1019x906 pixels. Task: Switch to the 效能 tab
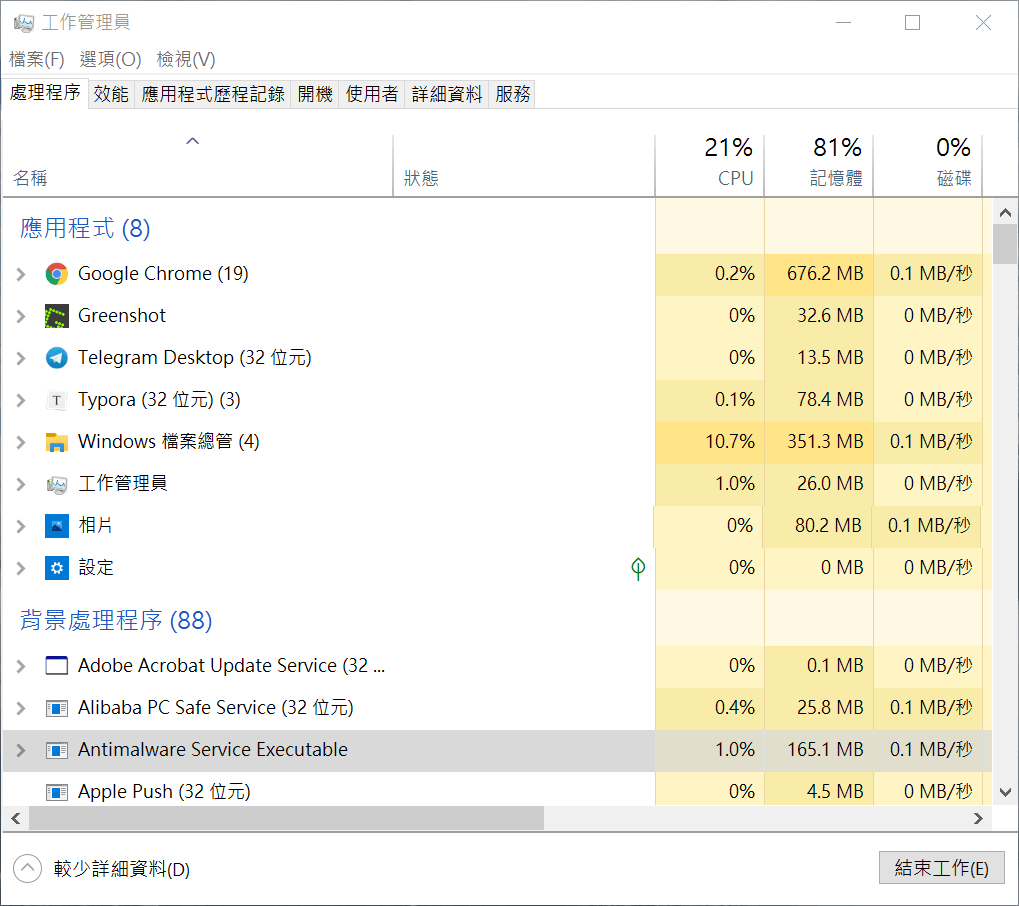(111, 94)
